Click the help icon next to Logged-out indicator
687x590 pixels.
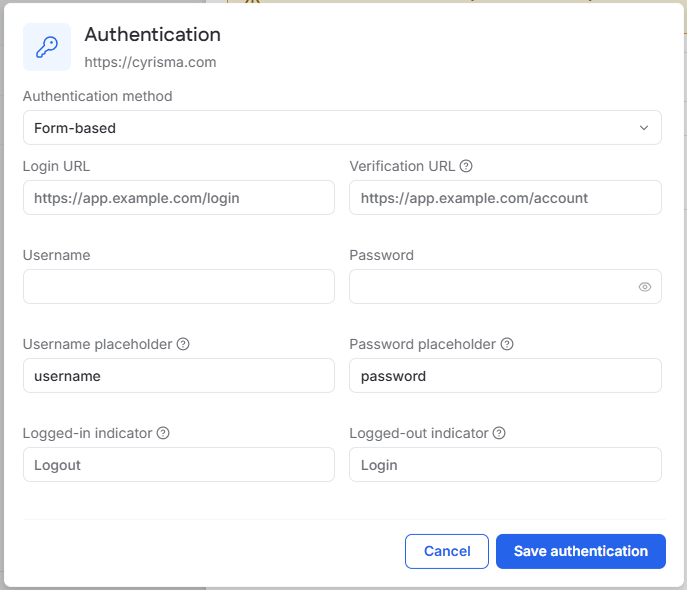coord(499,433)
